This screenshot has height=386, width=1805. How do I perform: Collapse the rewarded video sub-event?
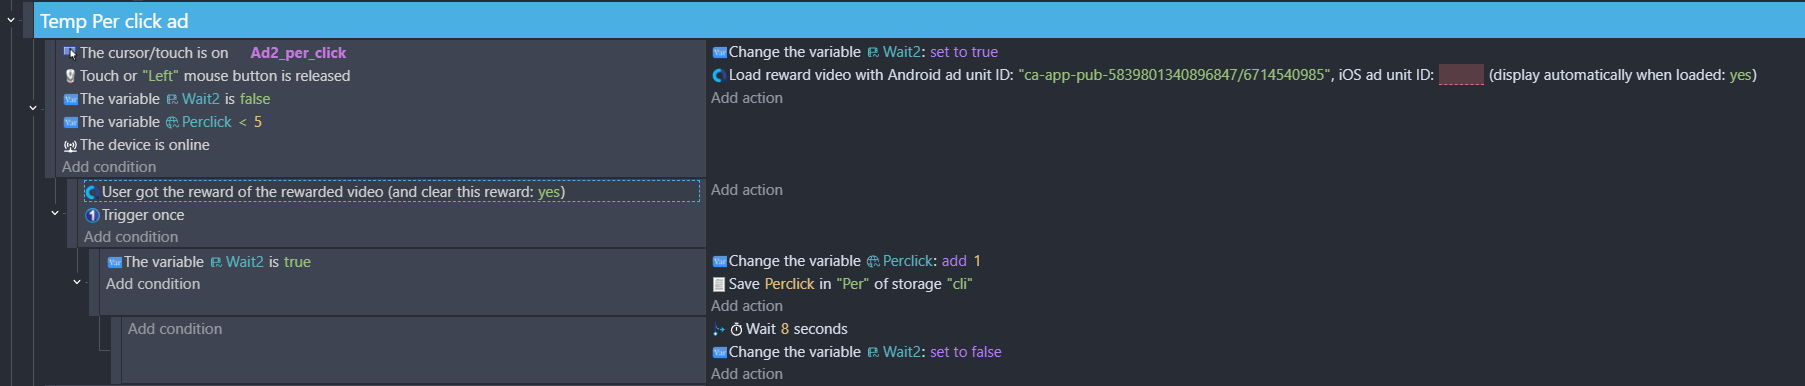55,213
